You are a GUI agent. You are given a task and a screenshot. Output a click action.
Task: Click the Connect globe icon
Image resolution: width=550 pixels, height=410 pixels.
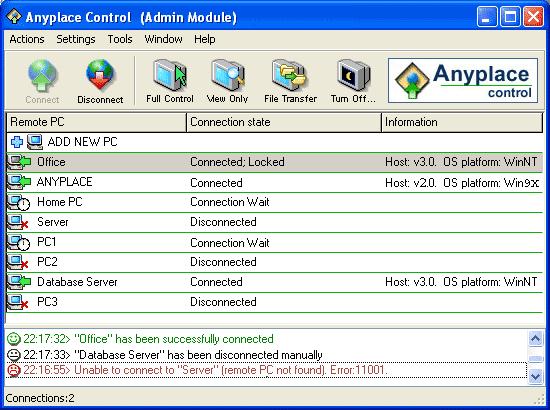(42, 75)
